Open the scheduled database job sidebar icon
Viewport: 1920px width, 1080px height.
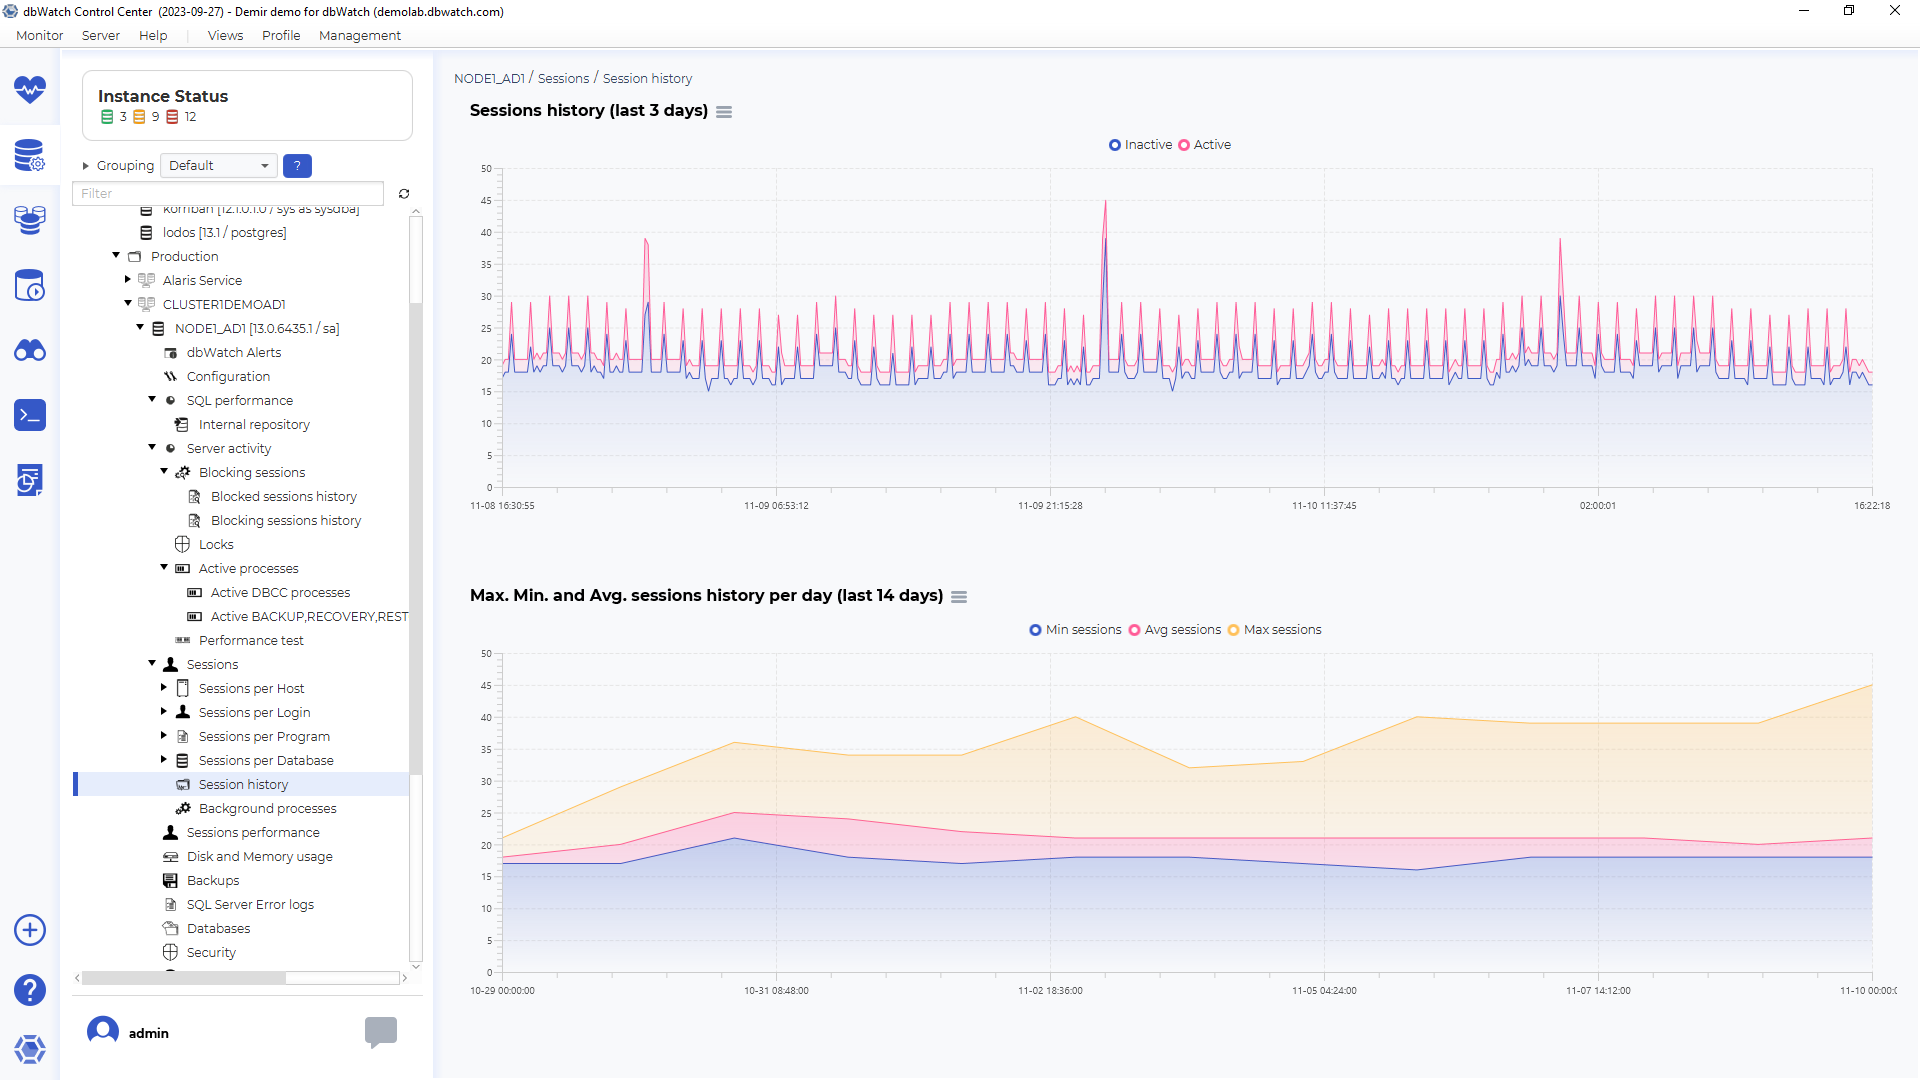point(30,285)
